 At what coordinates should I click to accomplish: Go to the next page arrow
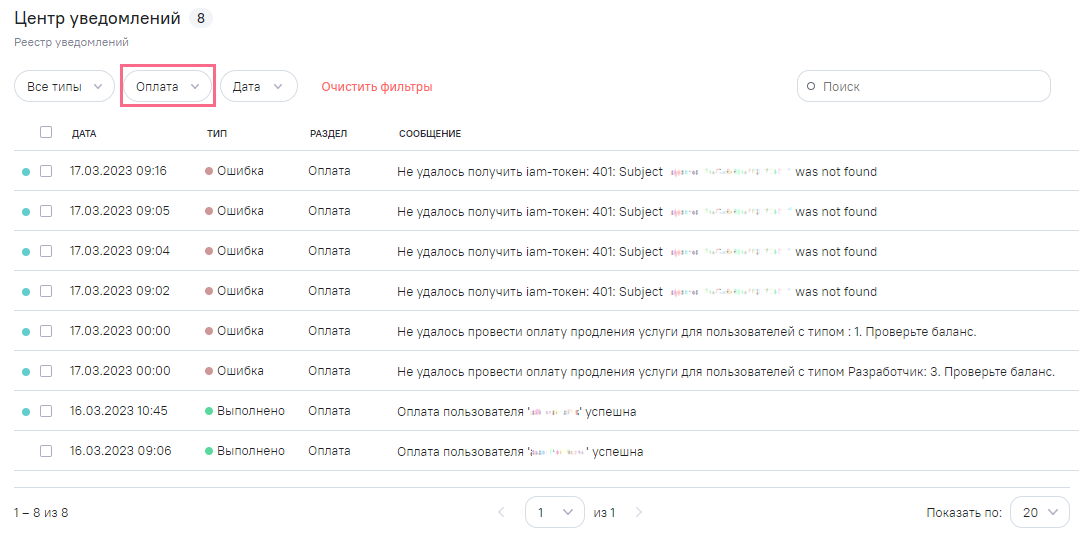pyautogui.click(x=639, y=513)
